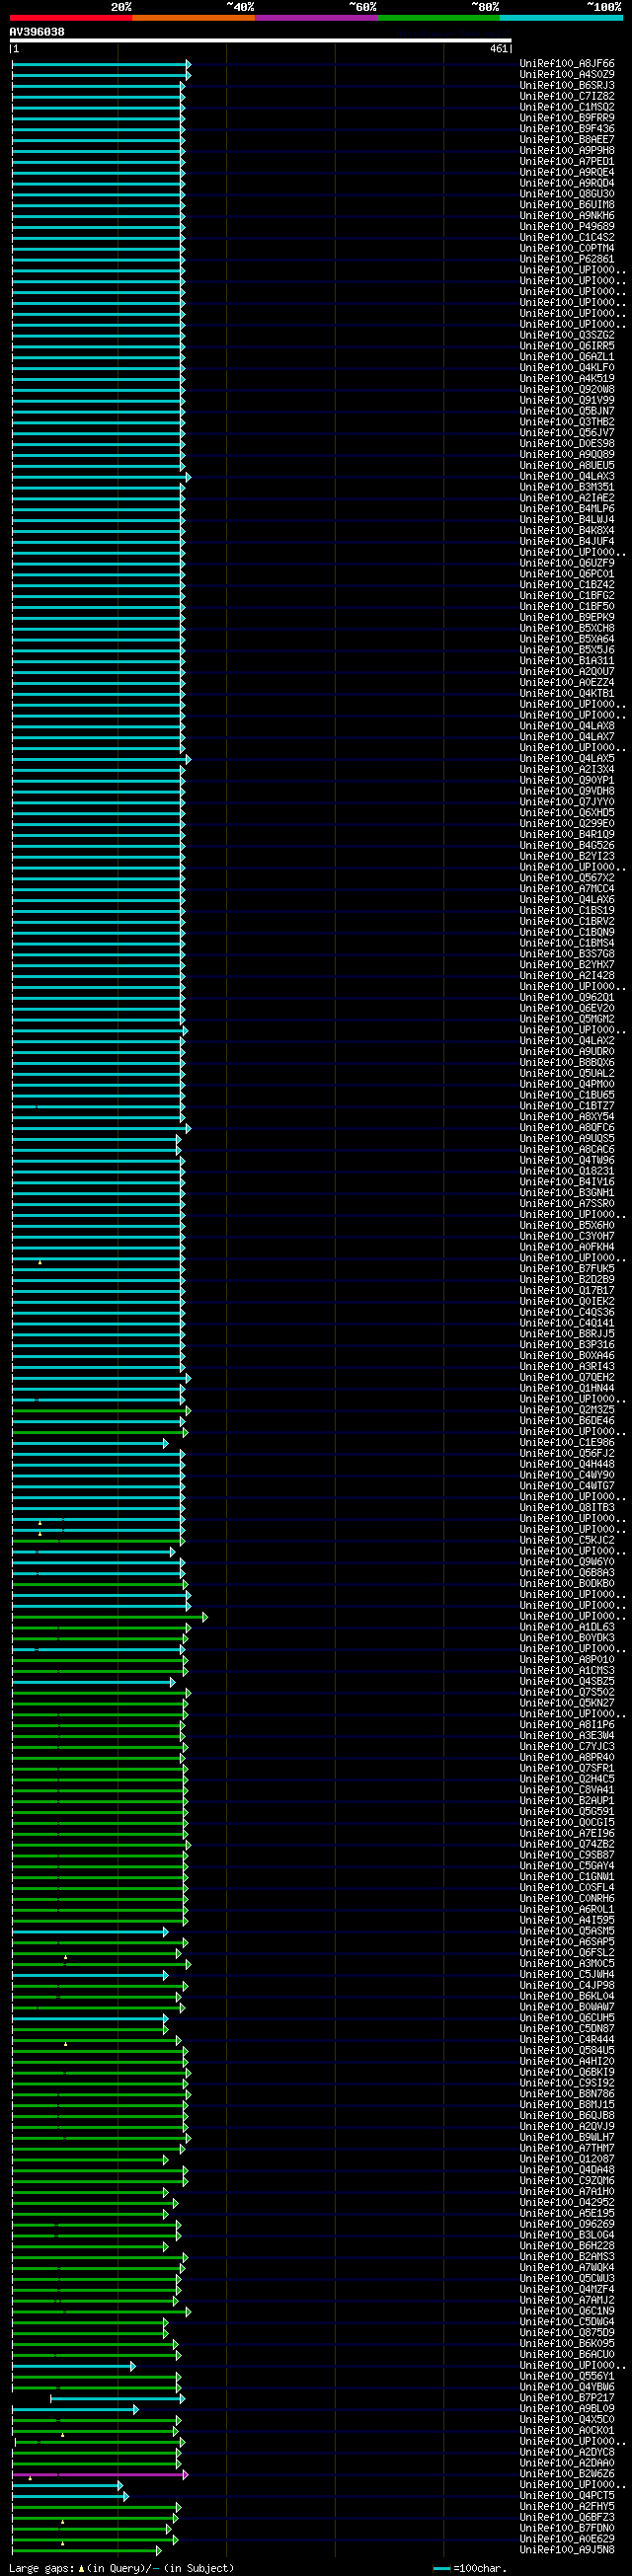Open the last hit UniRef100_A9J5N8

pyautogui.click(x=567, y=2550)
